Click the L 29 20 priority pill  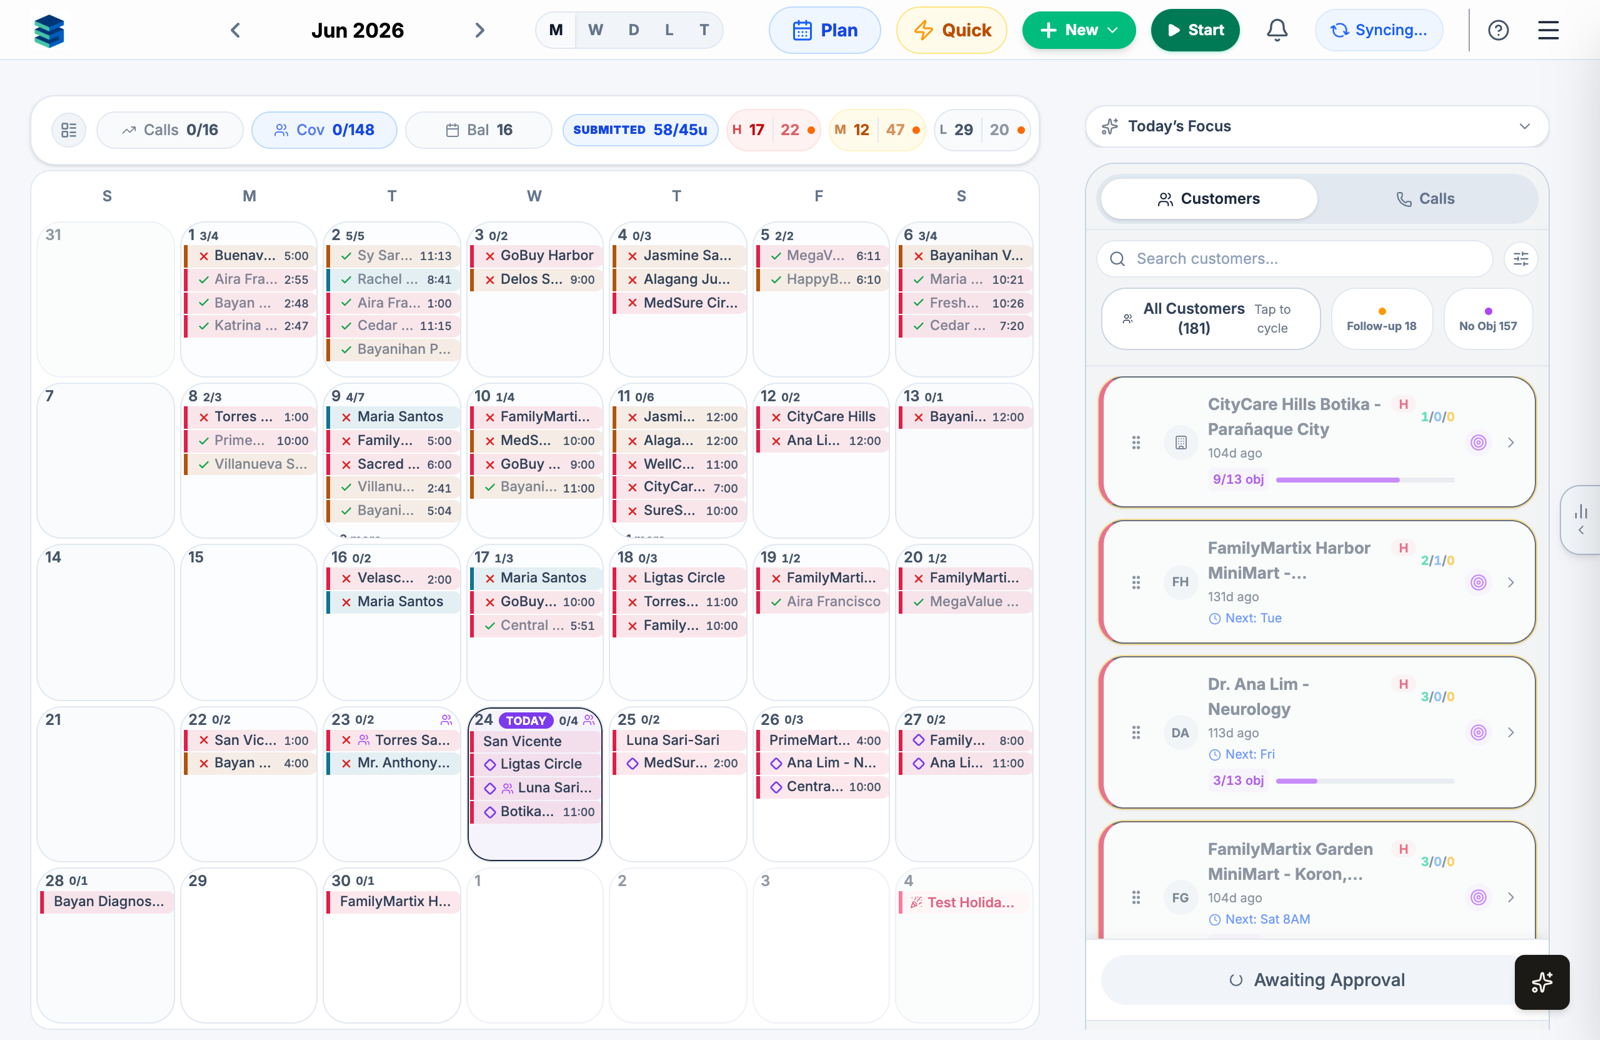(x=982, y=130)
